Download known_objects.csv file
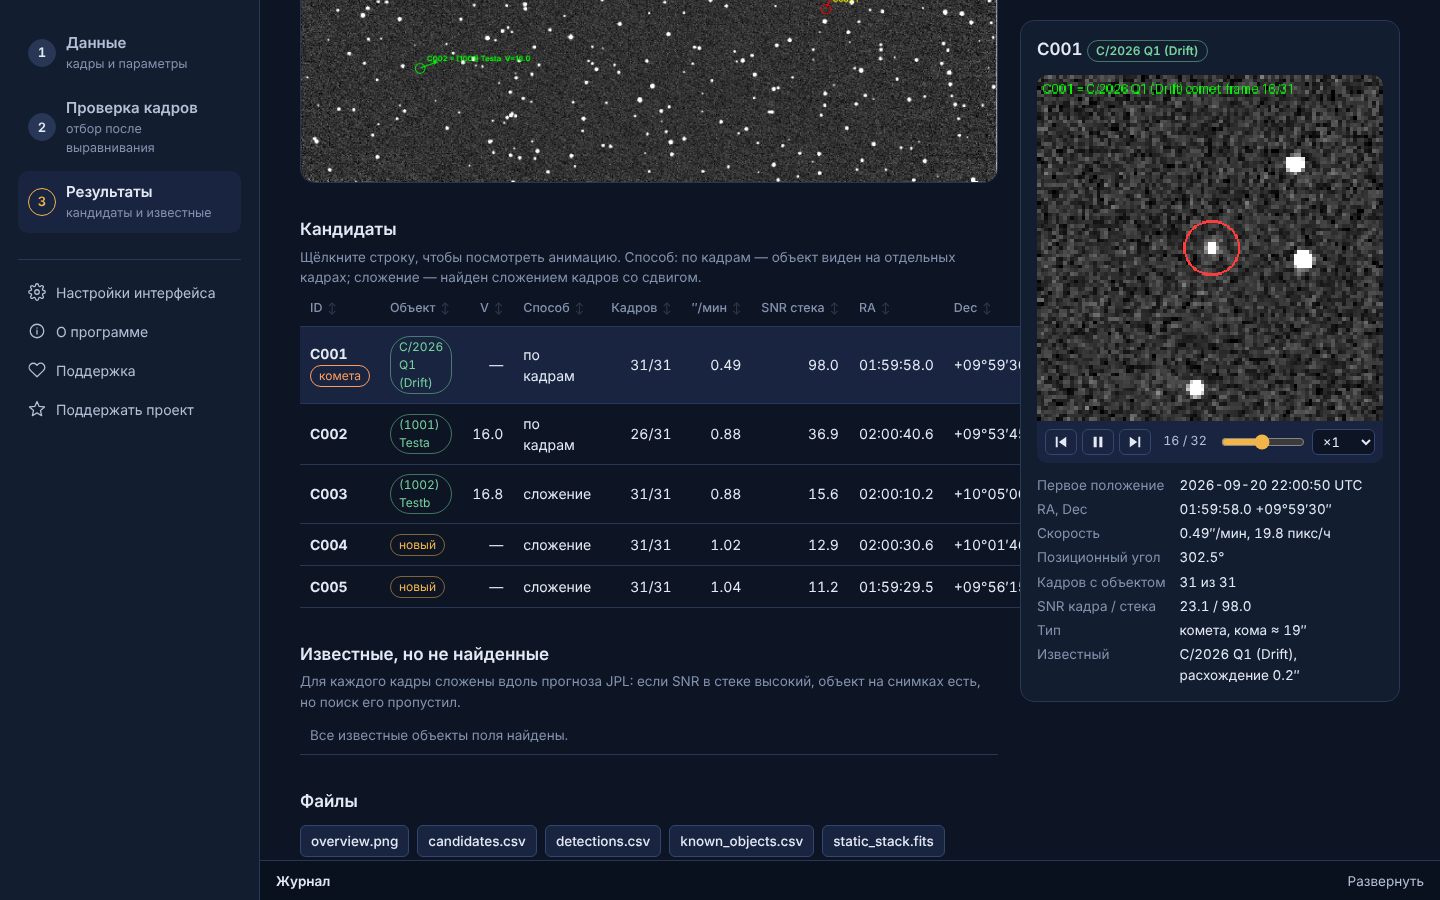The width and height of the screenshot is (1440, 900). (x=741, y=841)
